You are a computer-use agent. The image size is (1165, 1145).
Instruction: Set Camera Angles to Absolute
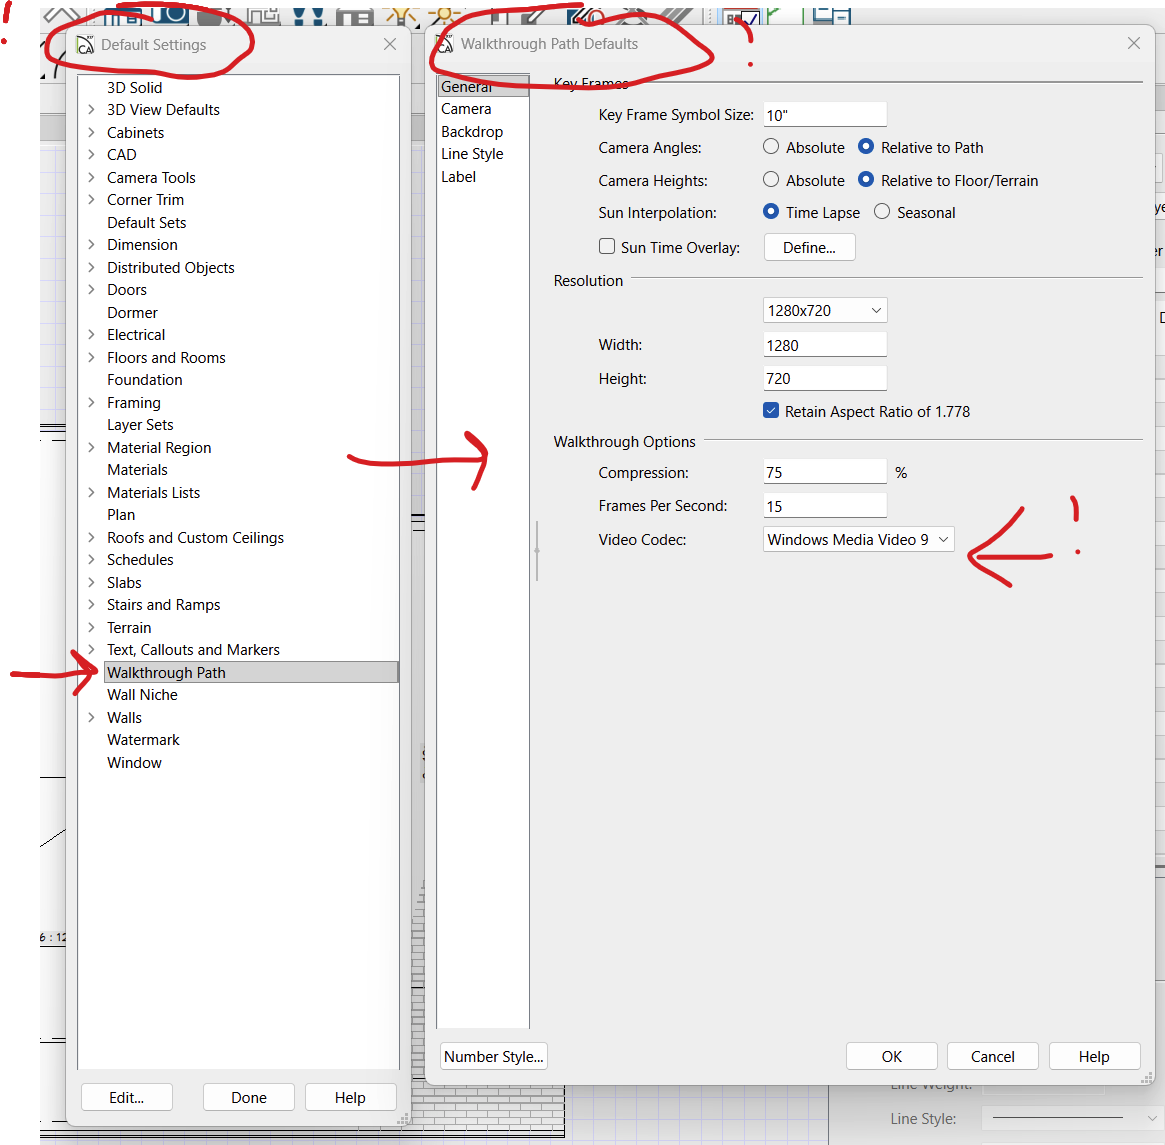(771, 147)
